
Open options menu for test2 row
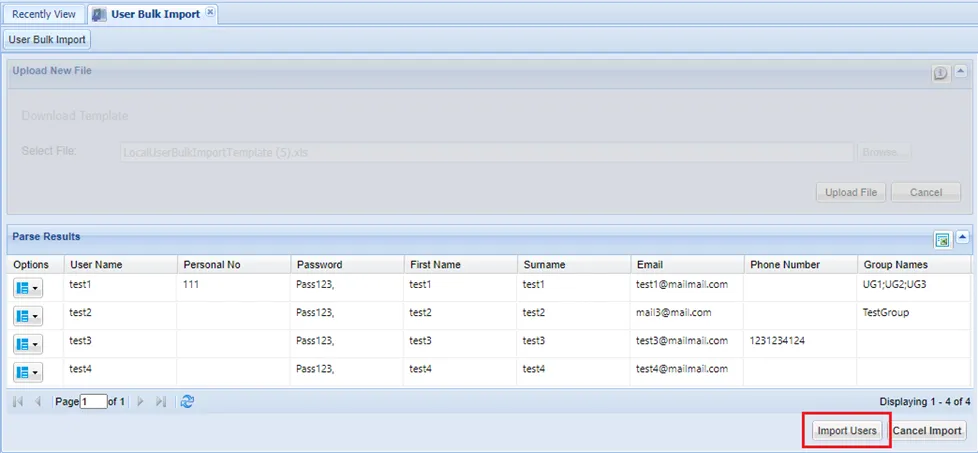coord(27,316)
